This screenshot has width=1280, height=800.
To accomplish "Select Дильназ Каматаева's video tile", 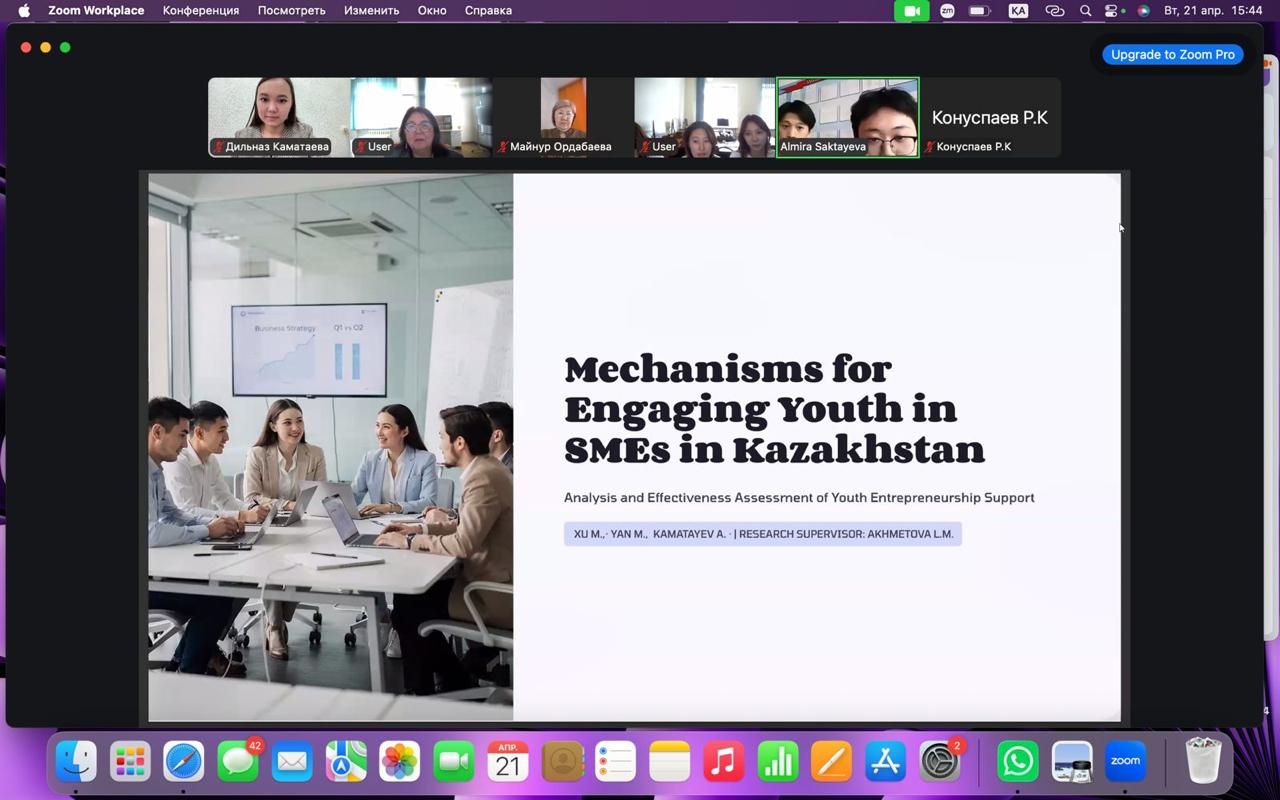I will pos(279,117).
